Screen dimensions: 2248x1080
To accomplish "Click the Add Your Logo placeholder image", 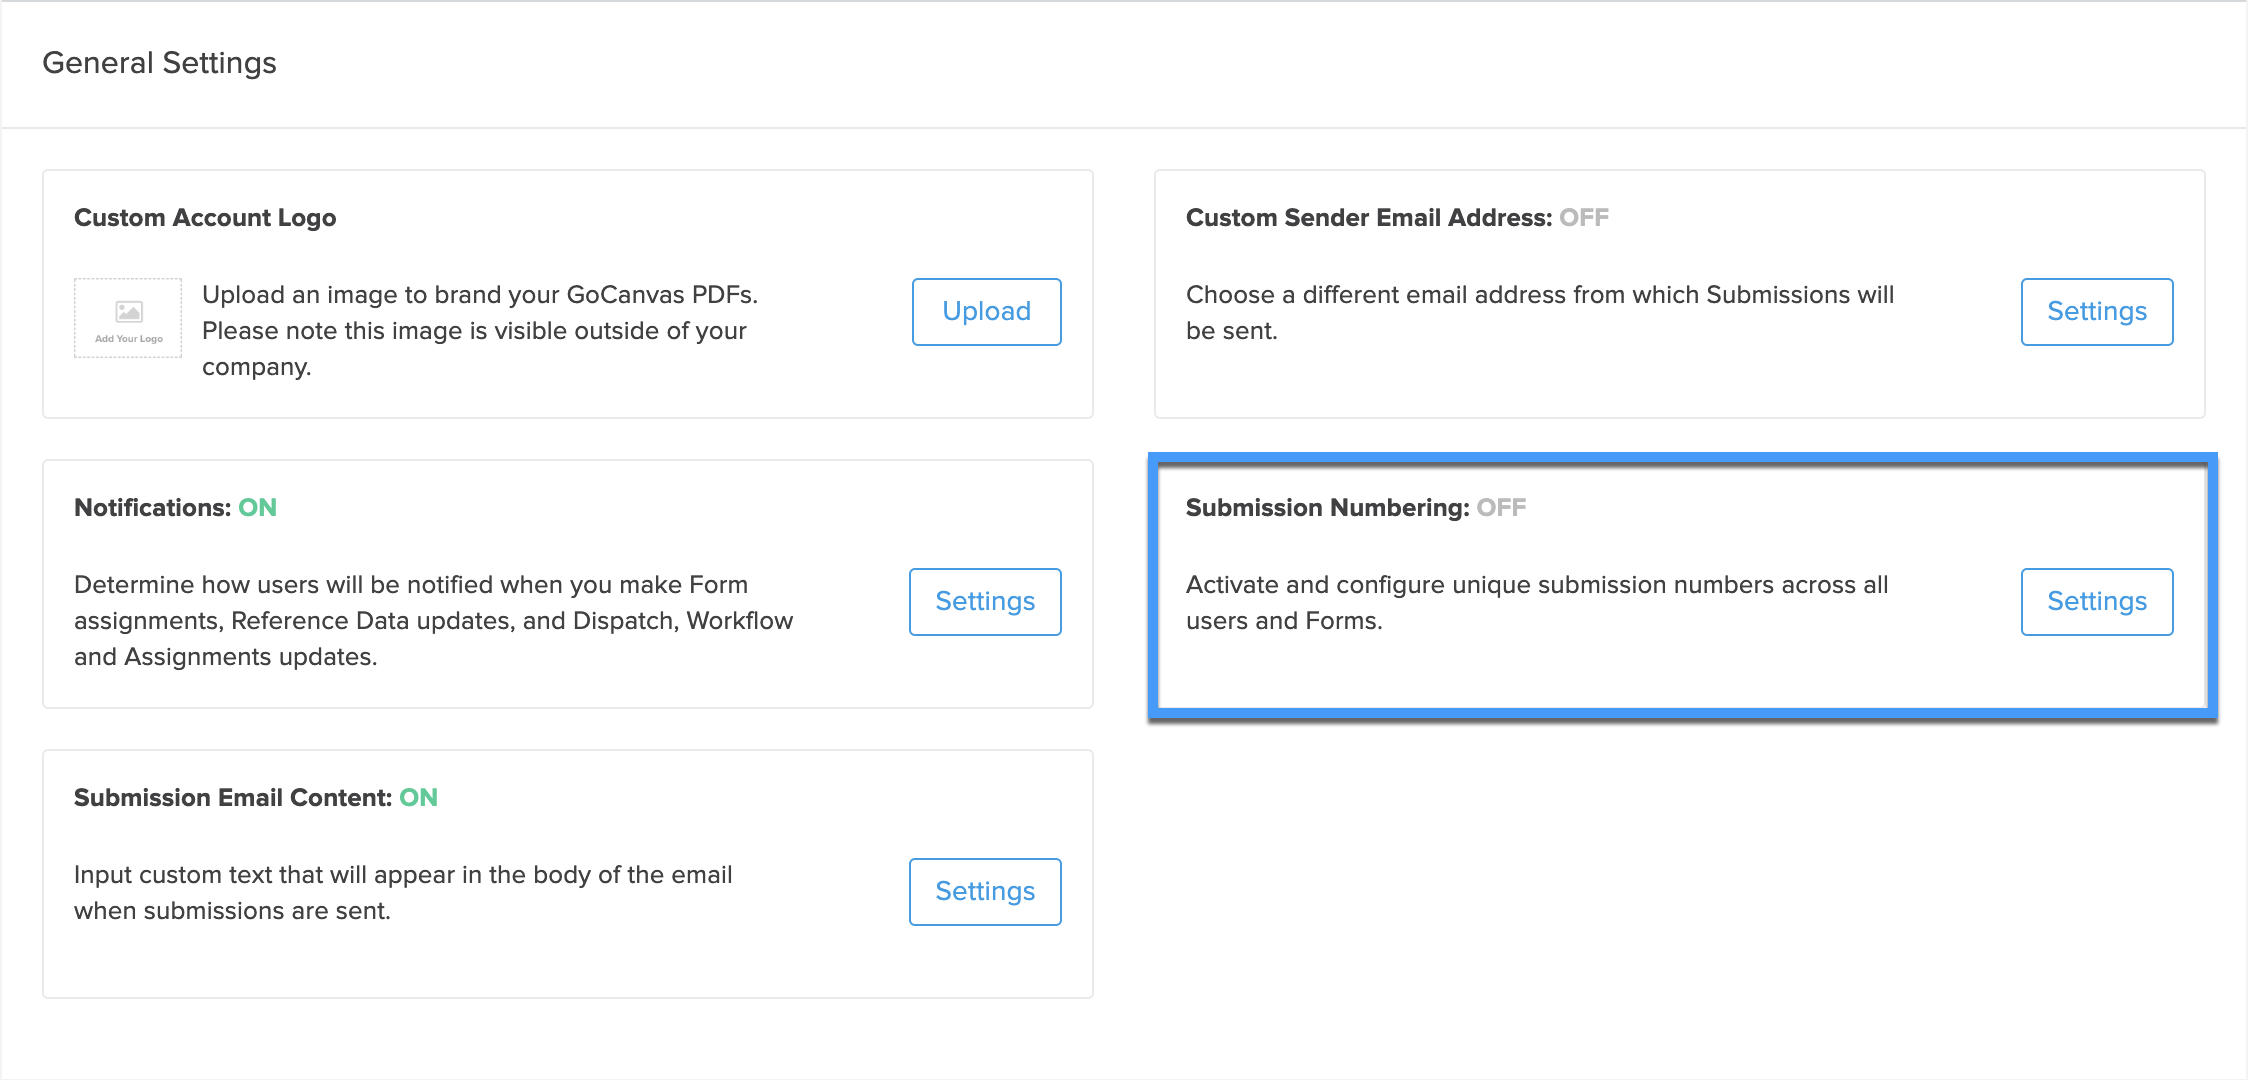I will point(128,318).
